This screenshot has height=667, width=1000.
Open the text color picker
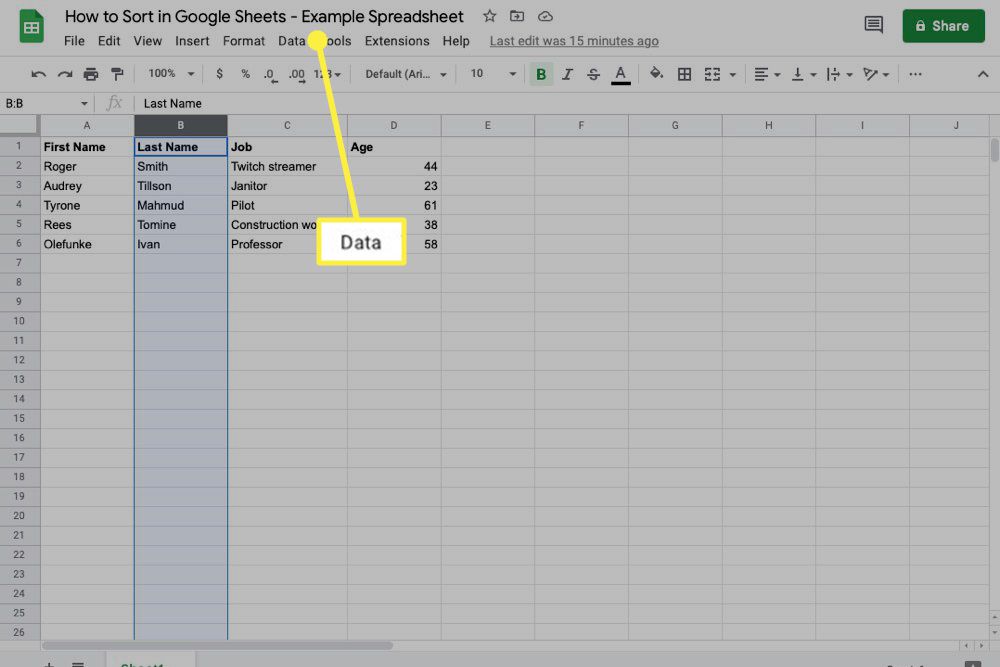point(621,75)
